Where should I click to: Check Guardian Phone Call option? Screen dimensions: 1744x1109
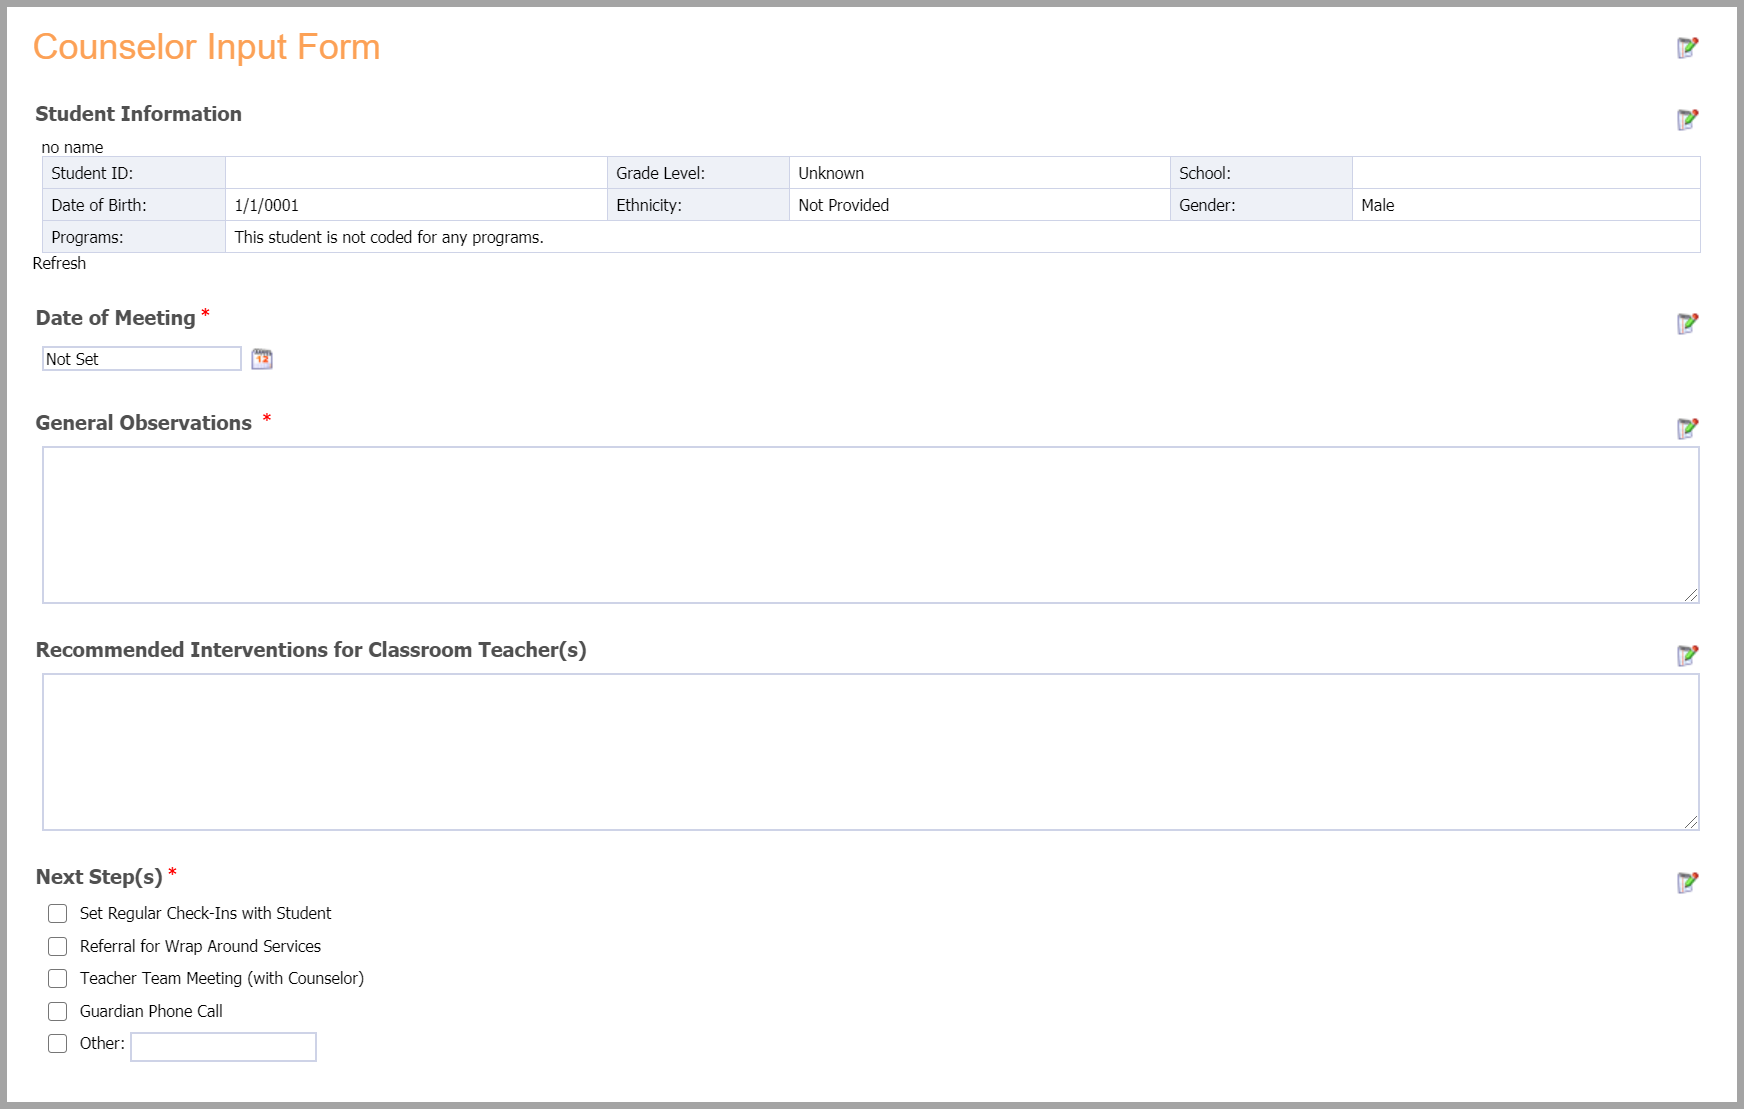[x=58, y=1012]
